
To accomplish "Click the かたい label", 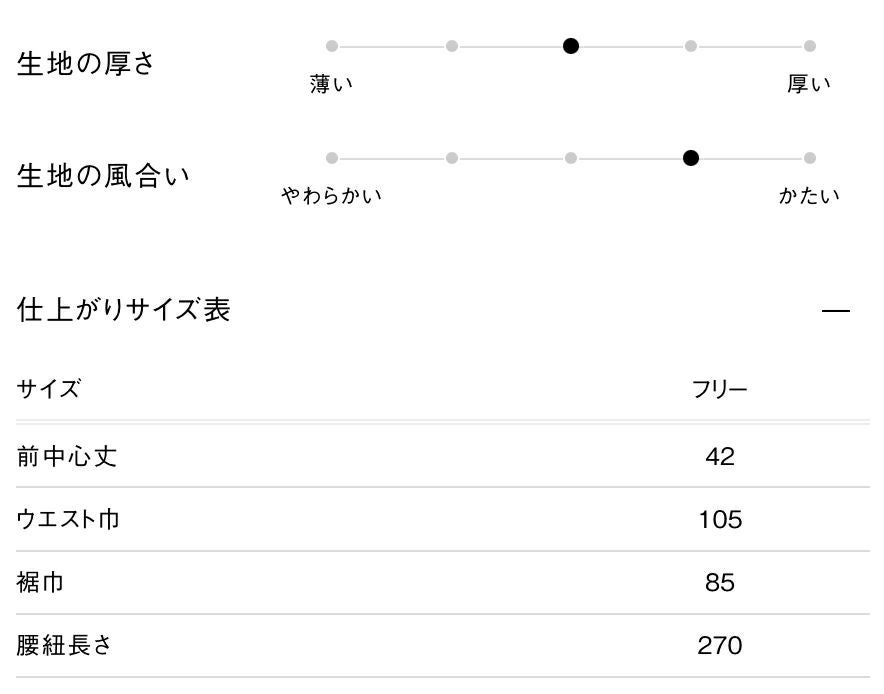I will [x=809, y=196].
